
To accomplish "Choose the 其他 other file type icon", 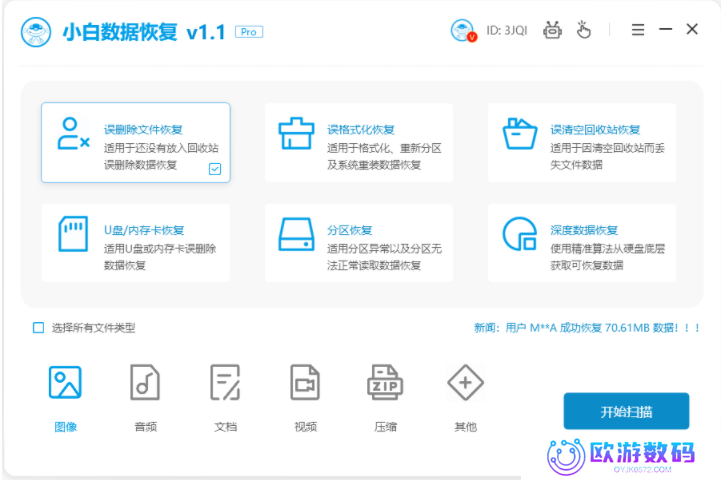I will (x=465, y=382).
